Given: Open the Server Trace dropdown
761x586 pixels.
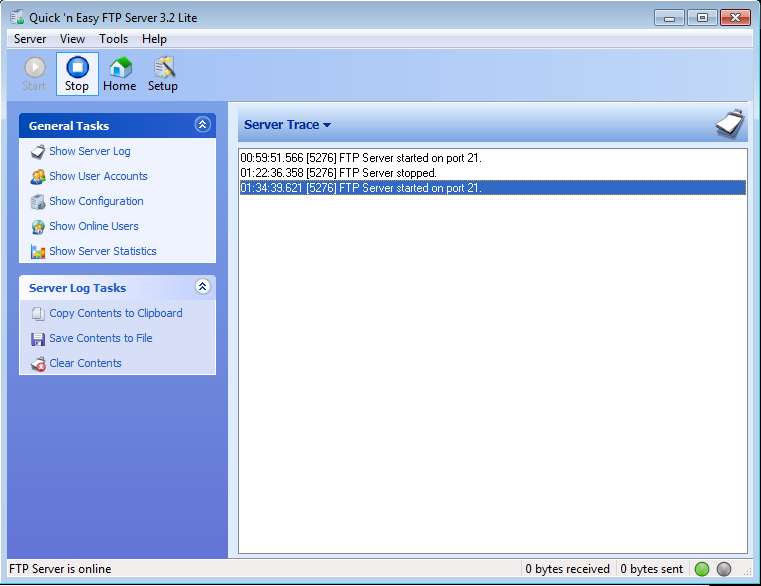Looking at the screenshot, I should tap(287, 125).
